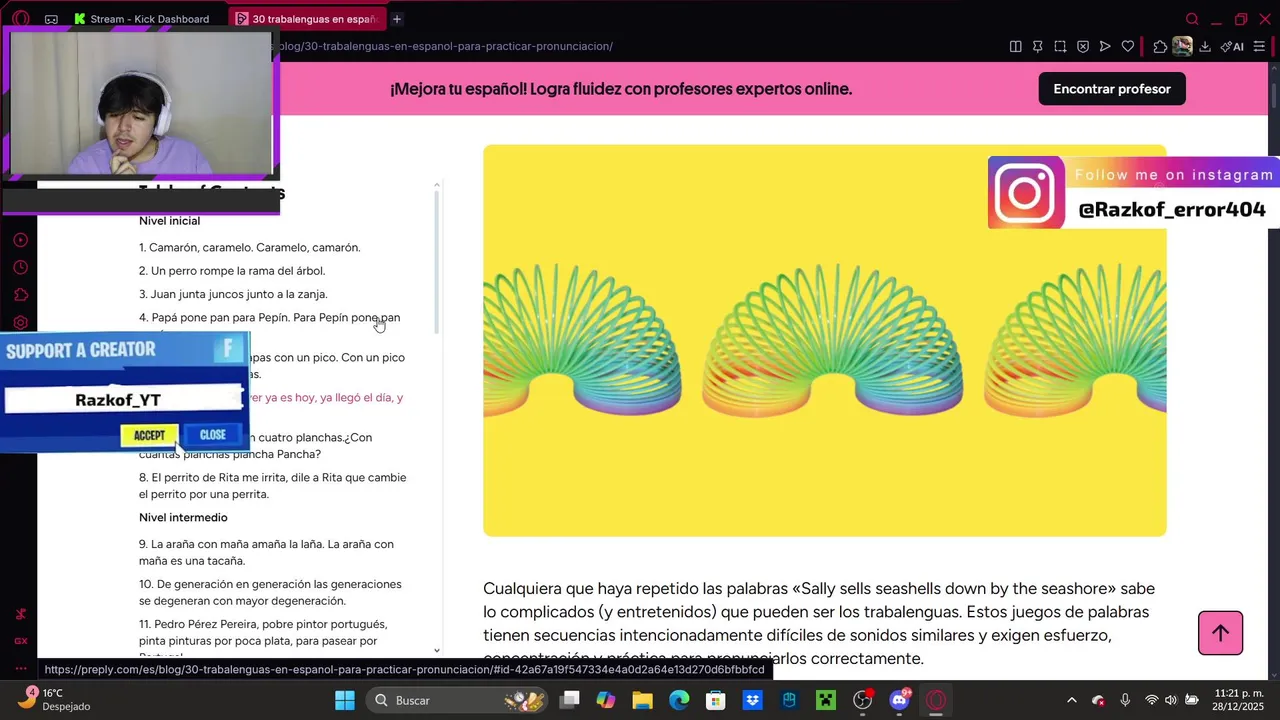
Task: Open GX Control icon in sidebar
Action: pos(20,641)
